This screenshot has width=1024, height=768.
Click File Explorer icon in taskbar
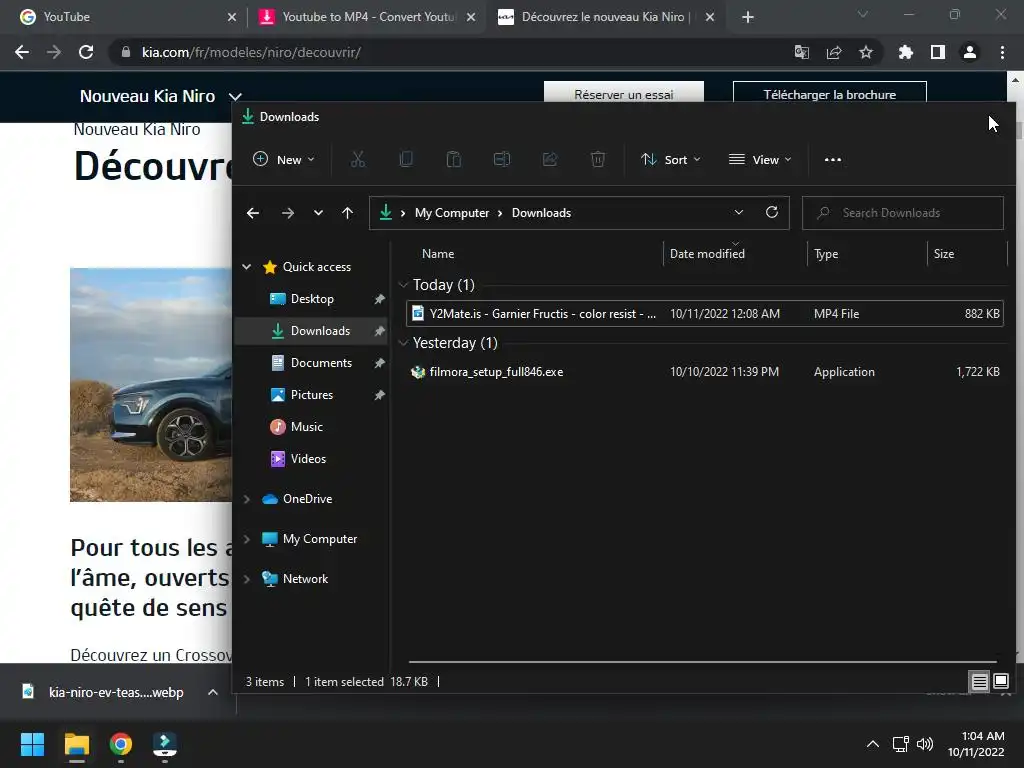point(76,744)
